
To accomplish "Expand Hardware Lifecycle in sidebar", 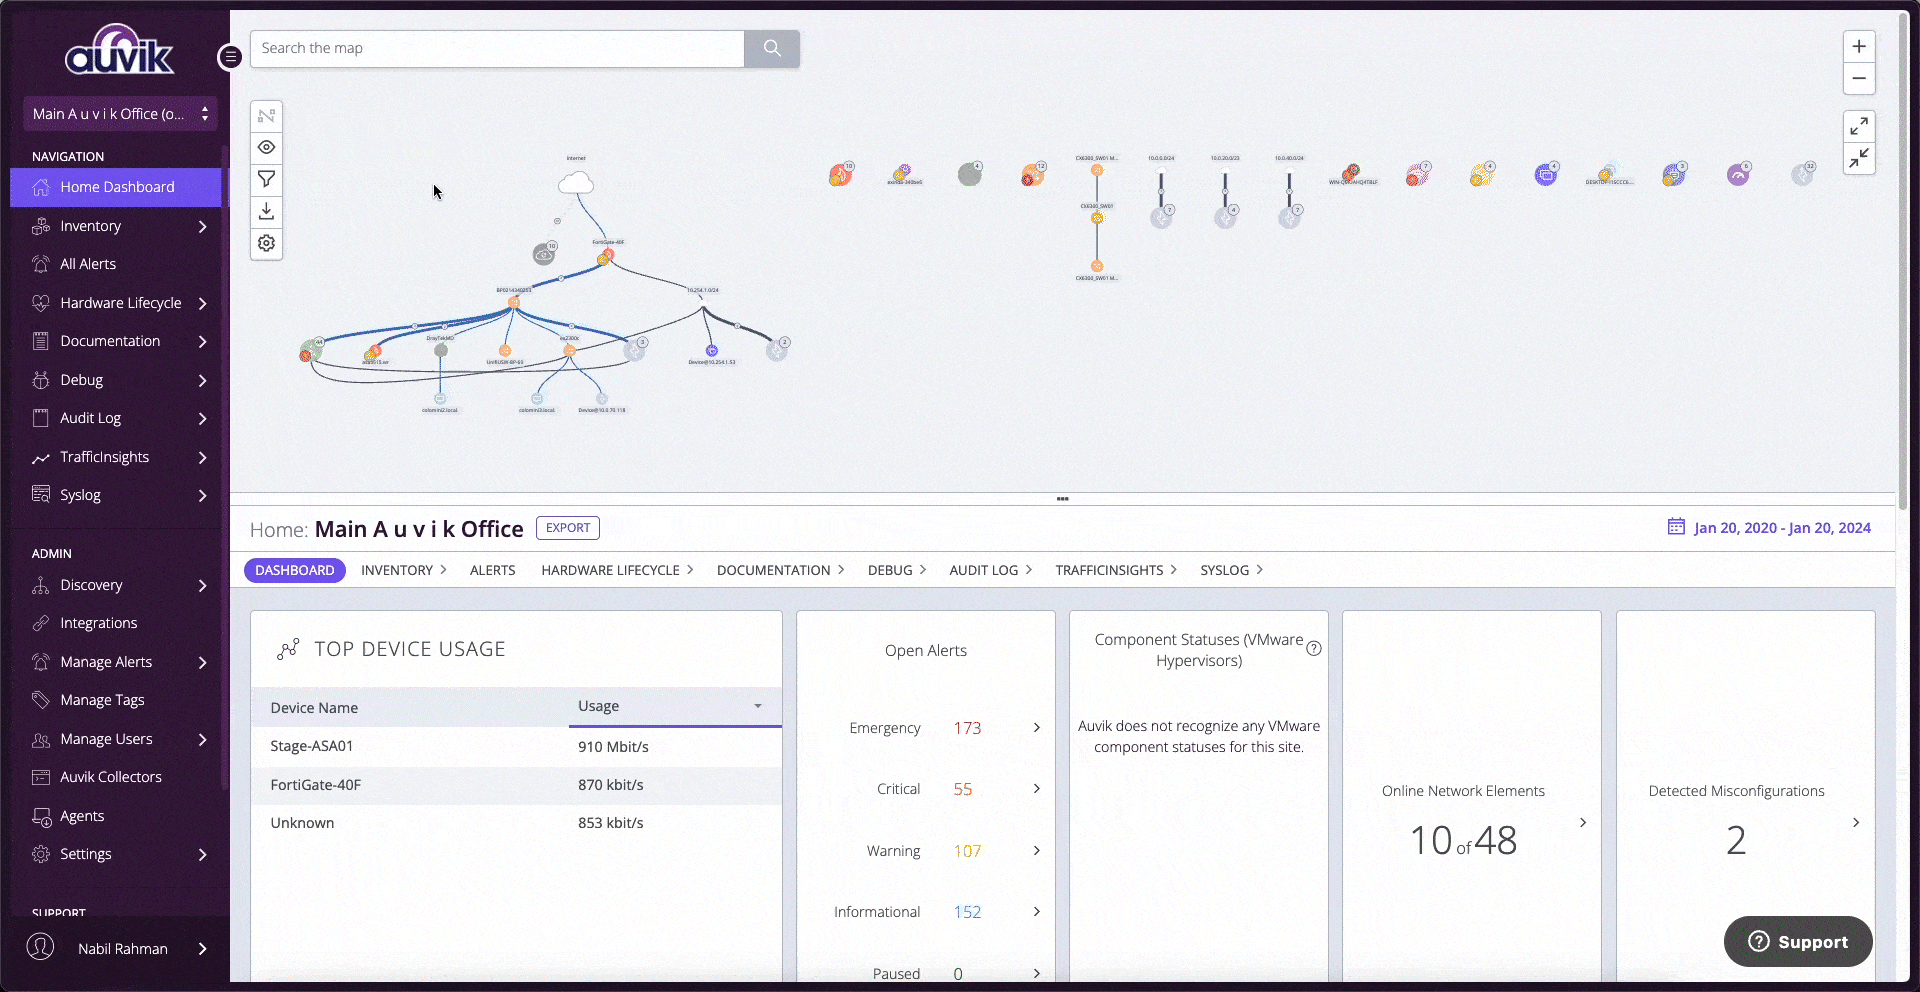I will tap(203, 303).
